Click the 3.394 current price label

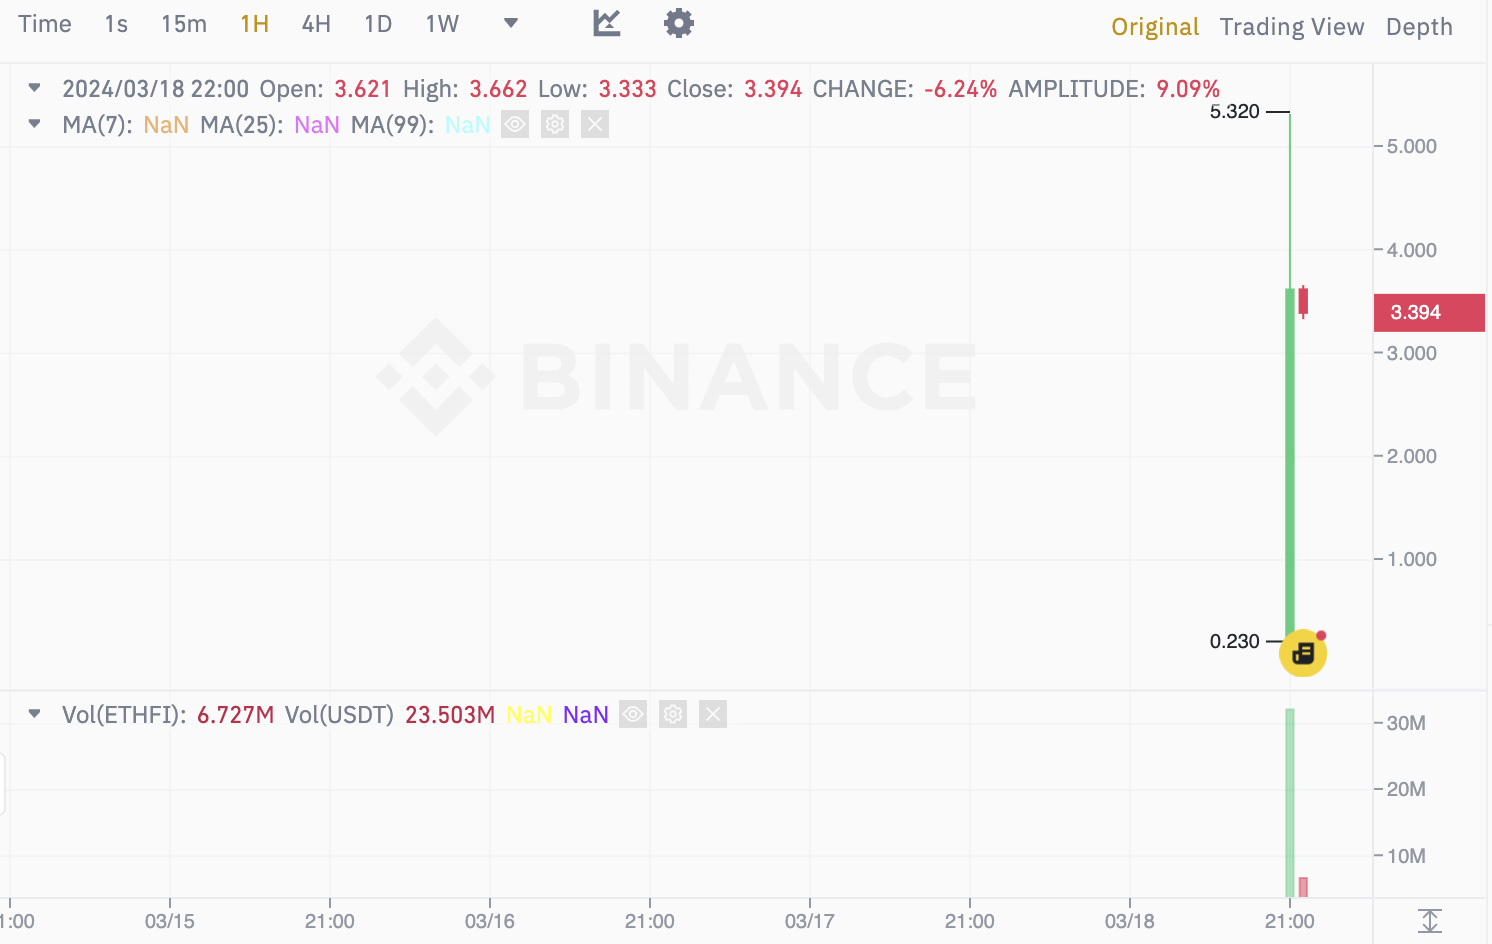(x=1429, y=312)
